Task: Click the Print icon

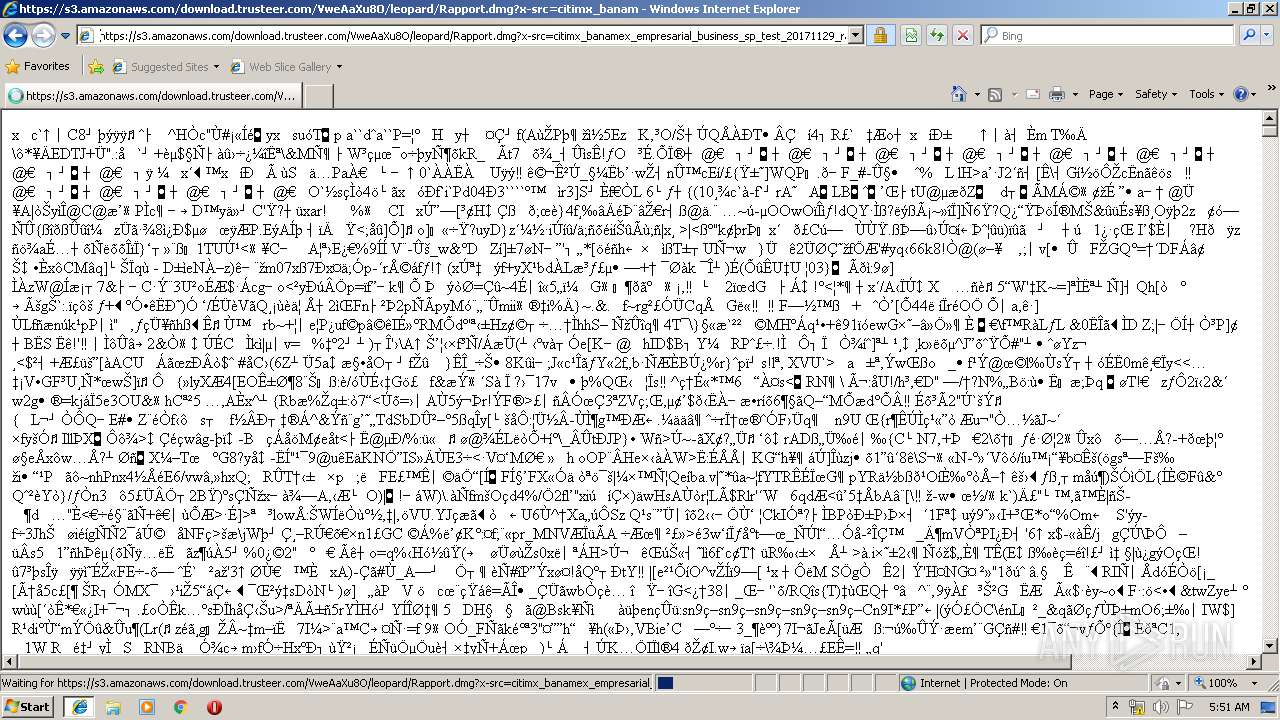Action: click(1056, 94)
